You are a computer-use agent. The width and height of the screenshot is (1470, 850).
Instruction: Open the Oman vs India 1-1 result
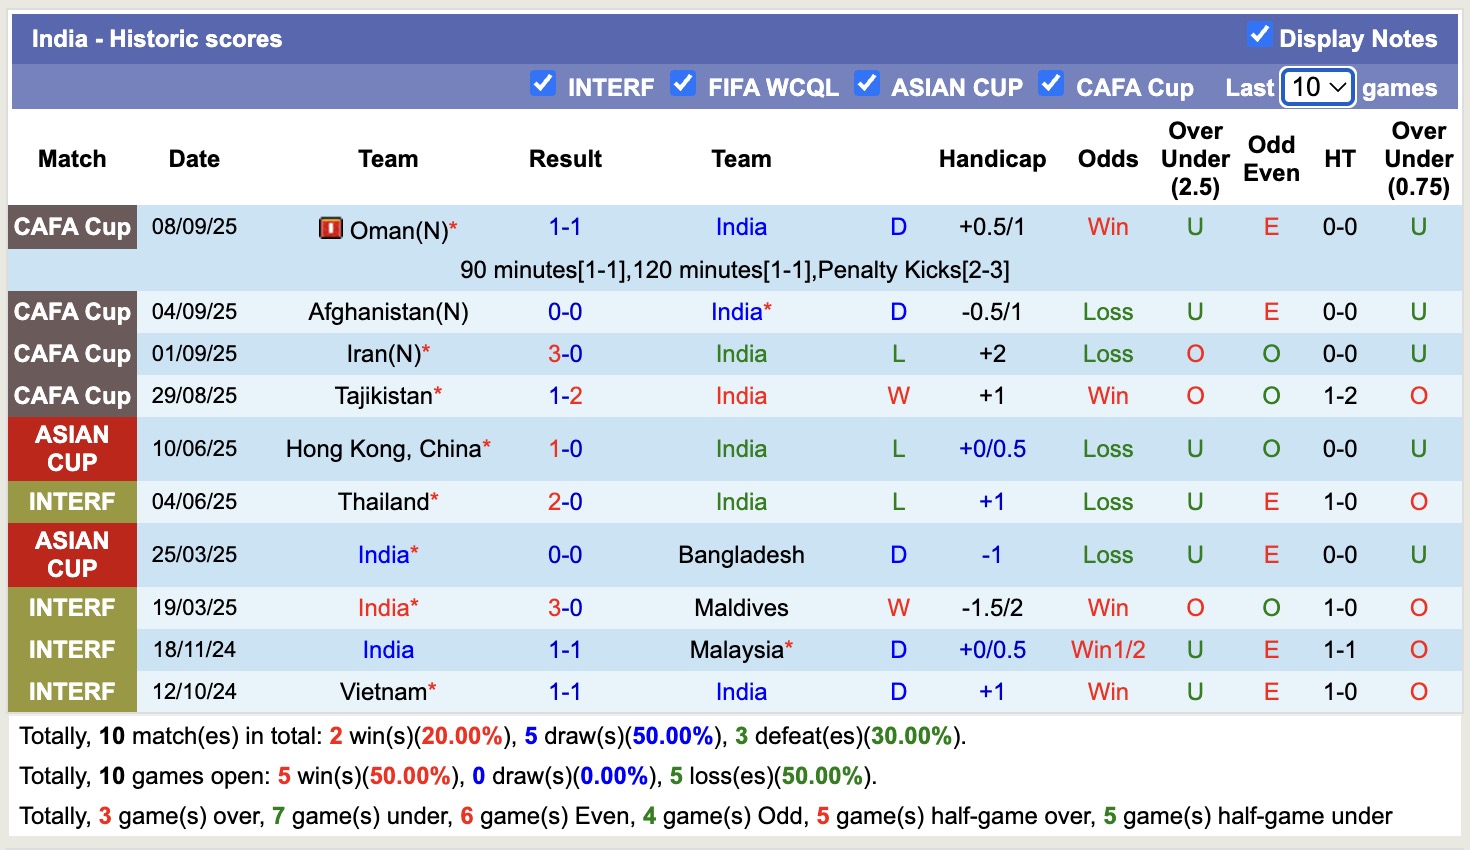[x=565, y=227]
